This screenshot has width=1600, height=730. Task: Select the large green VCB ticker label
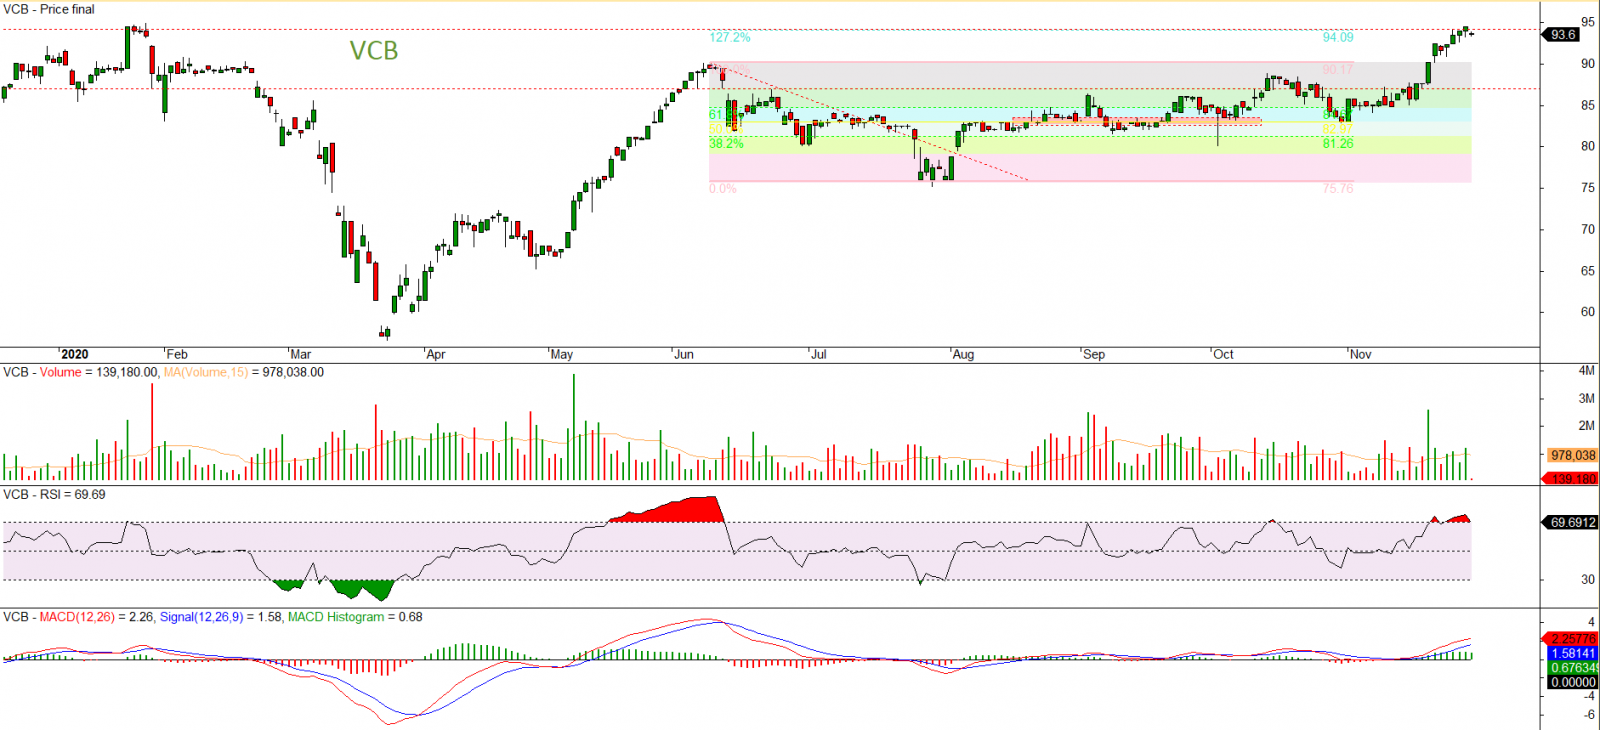[x=374, y=50]
